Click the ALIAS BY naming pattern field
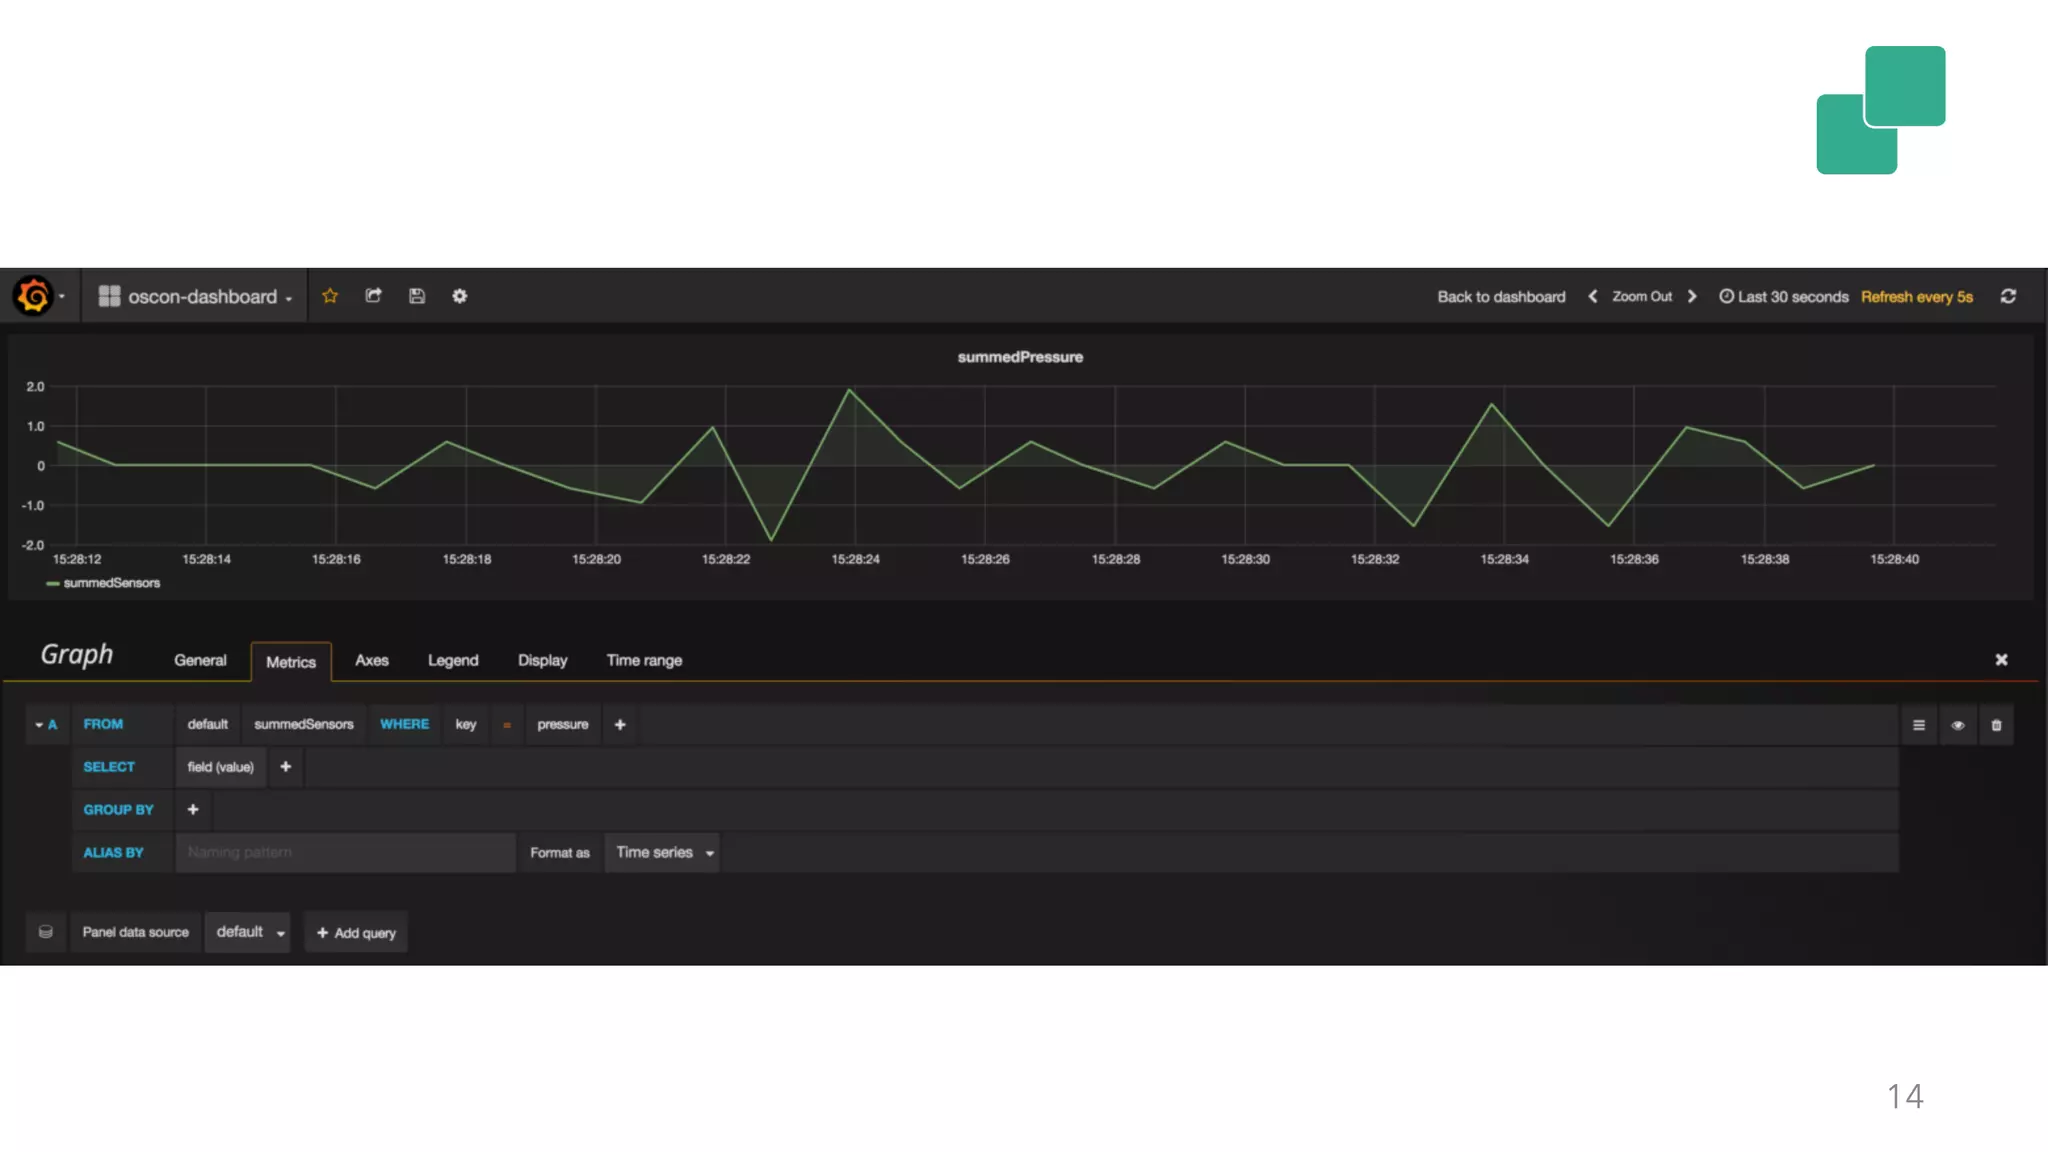 point(345,853)
